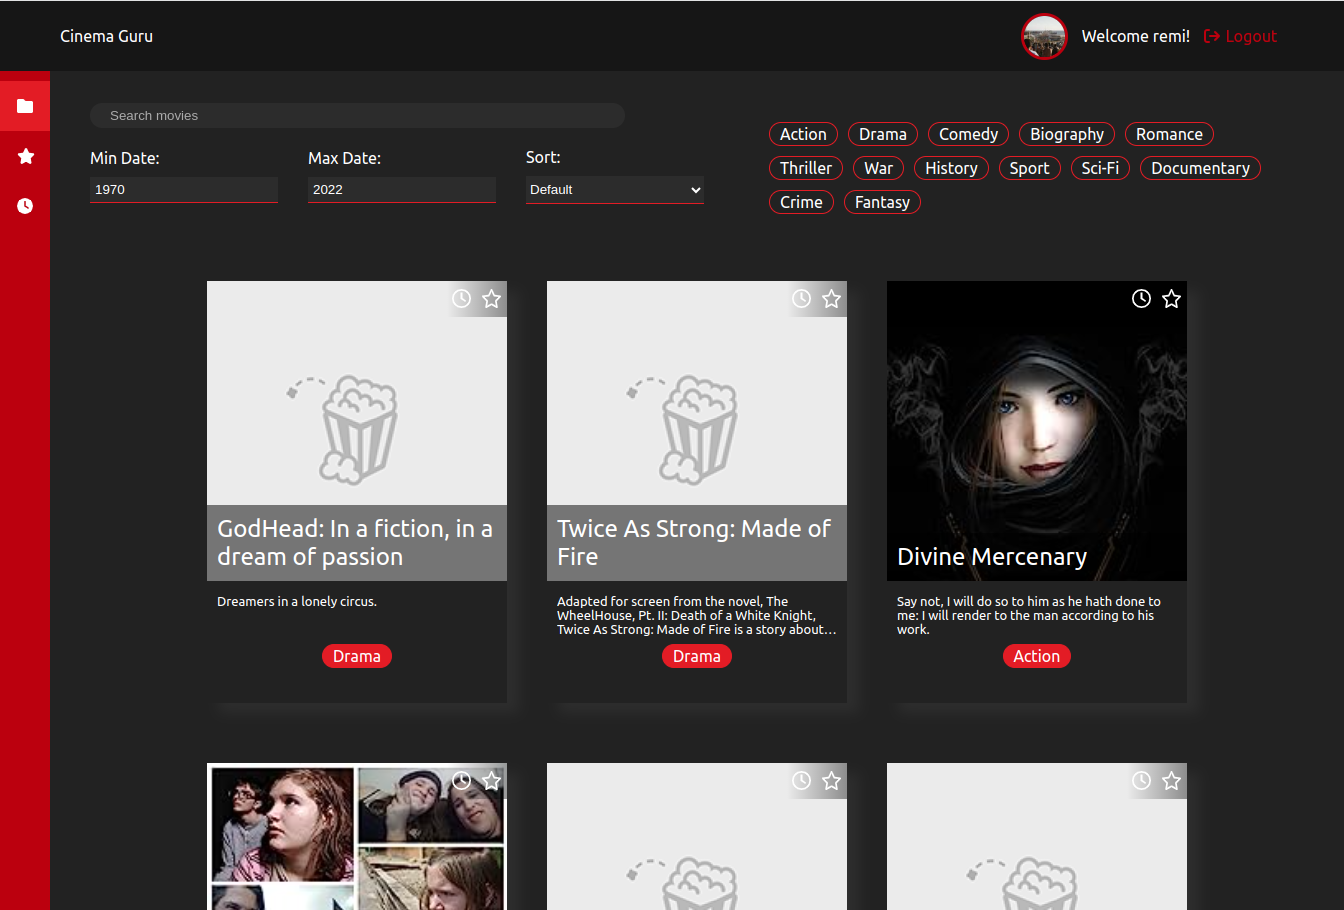This screenshot has height=910, width=1344.
Task: Open the Sort dropdown
Action: point(614,189)
